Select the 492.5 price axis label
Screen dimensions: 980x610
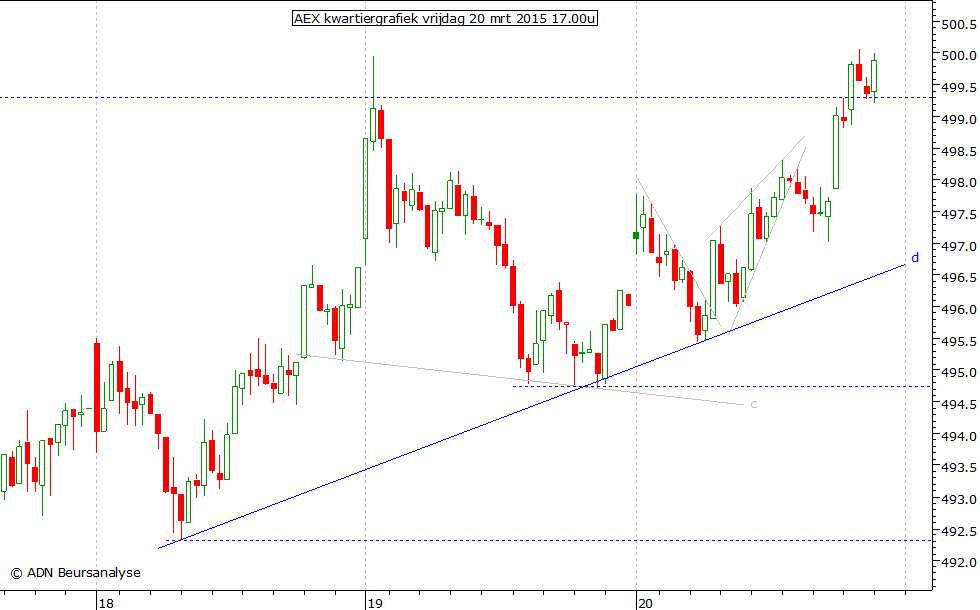click(x=959, y=531)
